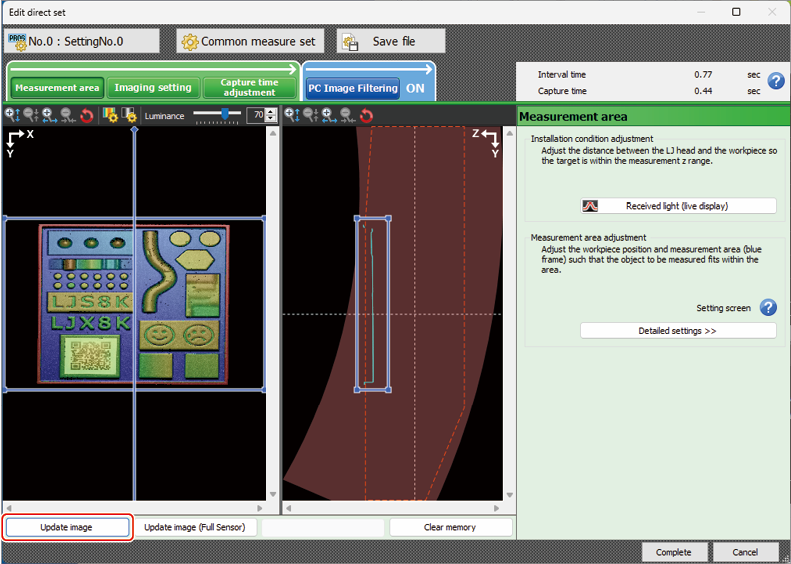Select the Capture time adjustment tab

(x=250, y=88)
